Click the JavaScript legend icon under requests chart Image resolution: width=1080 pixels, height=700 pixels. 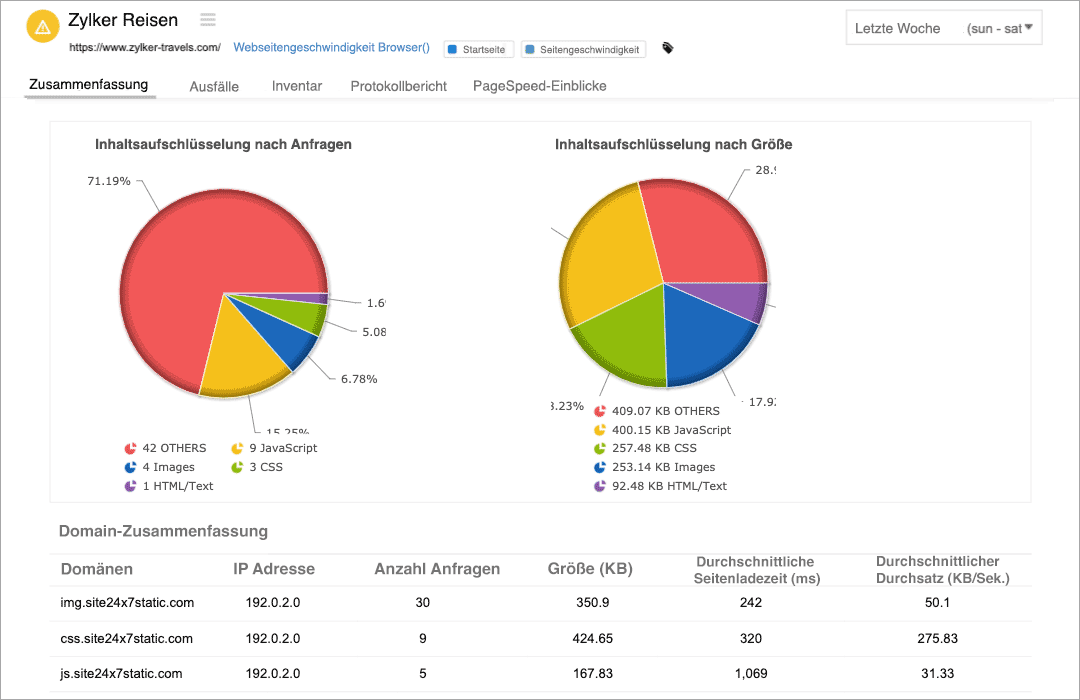click(x=238, y=449)
